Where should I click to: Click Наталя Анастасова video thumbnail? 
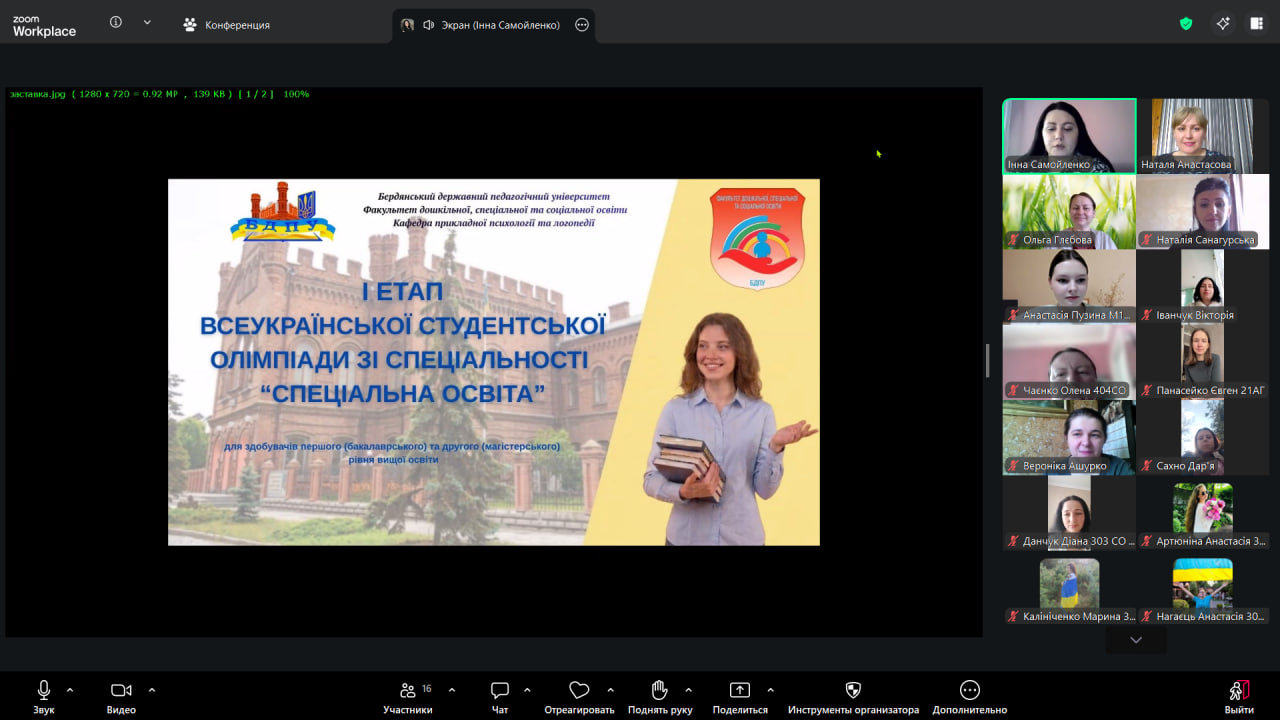click(1203, 136)
